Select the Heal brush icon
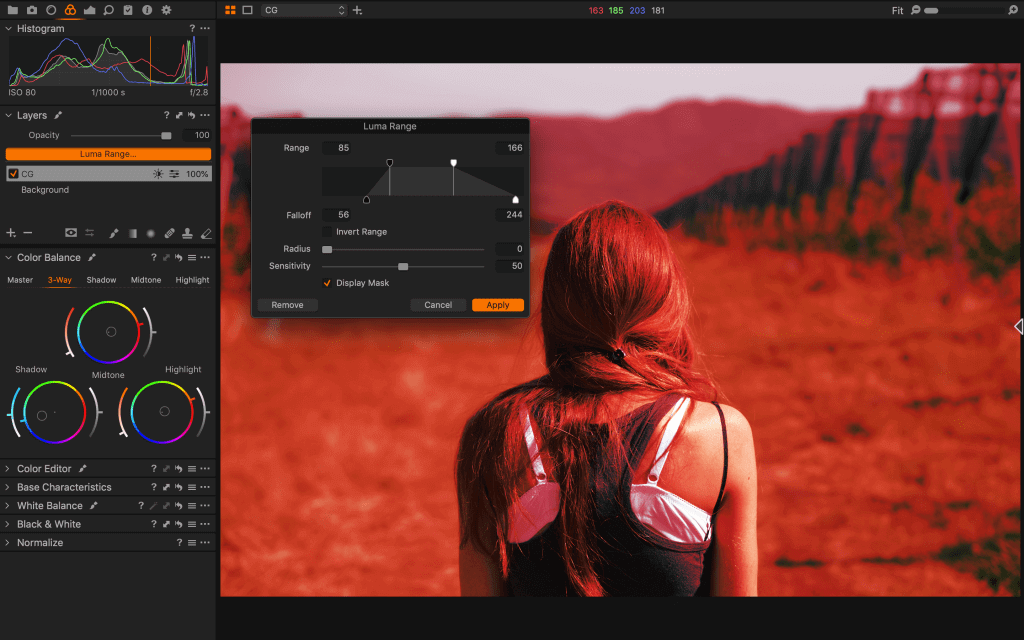 (168, 233)
